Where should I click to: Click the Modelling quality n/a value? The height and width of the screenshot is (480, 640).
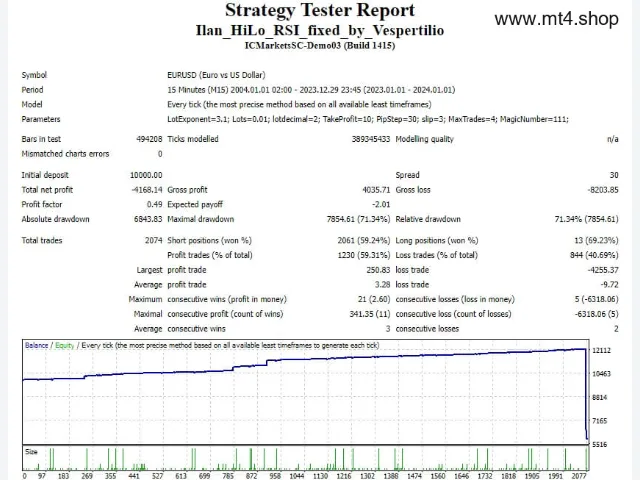pos(612,139)
